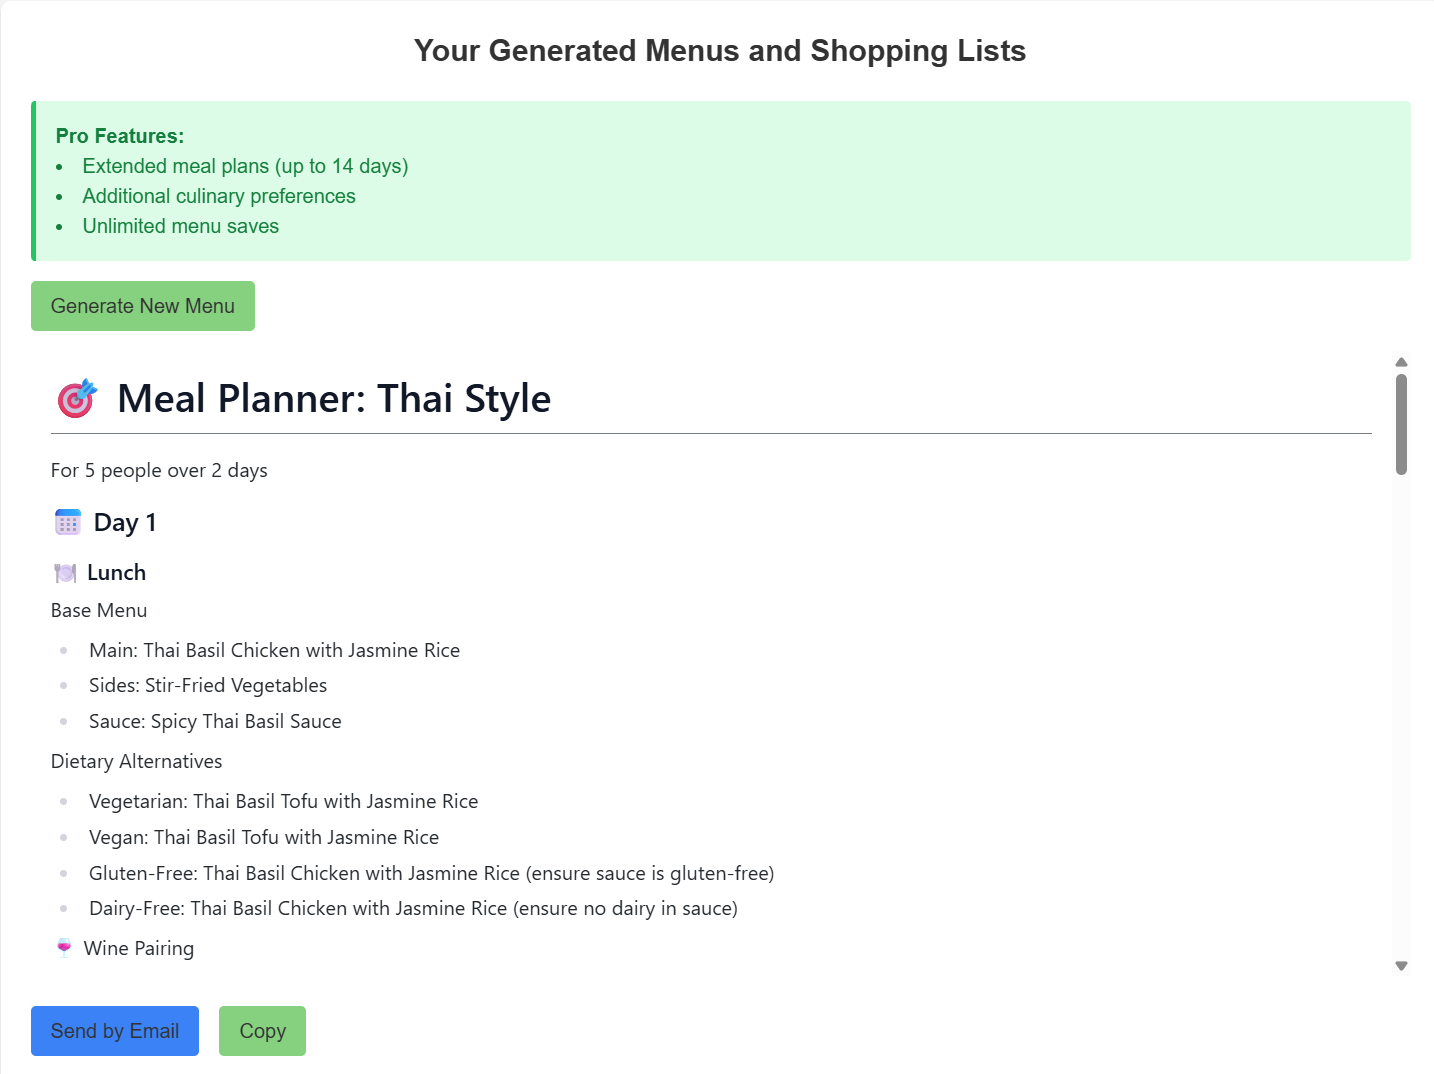The height and width of the screenshot is (1074, 1434).
Task: Click the target dart icon beside Meal Planner
Action: [x=77, y=398]
